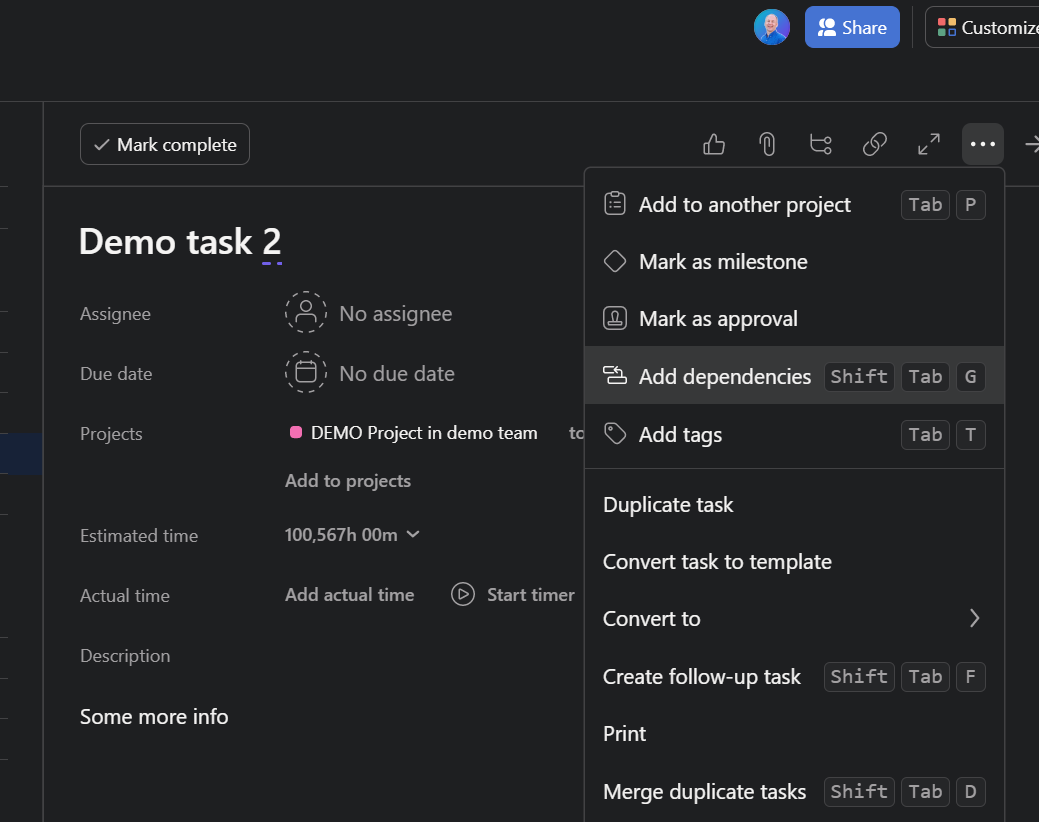Click the three-dot more actions button
The height and width of the screenshot is (822, 1039).
[x=983, y=145]
